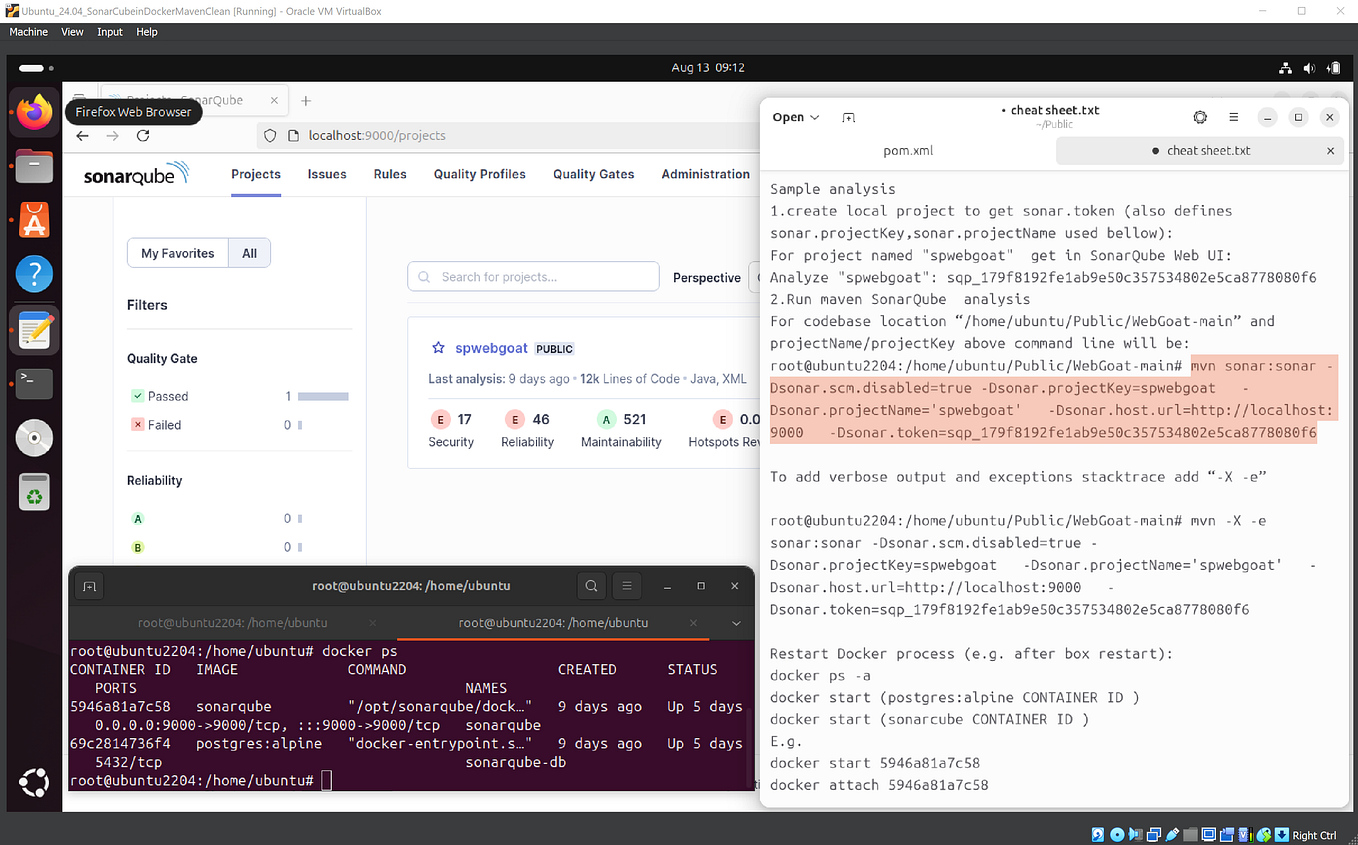This screenshot has height=845, width=1358.
Task: Open terminal search with the magnifier icon
Action: pyautogui.click(x=590, y=585)
